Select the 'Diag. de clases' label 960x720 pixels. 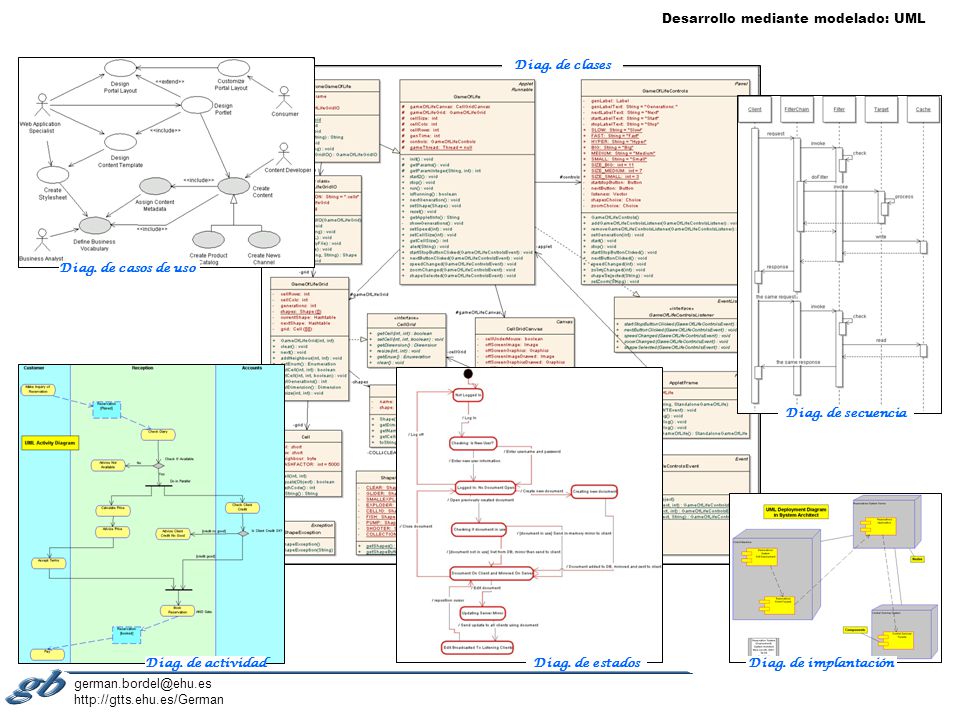[563, 65]
